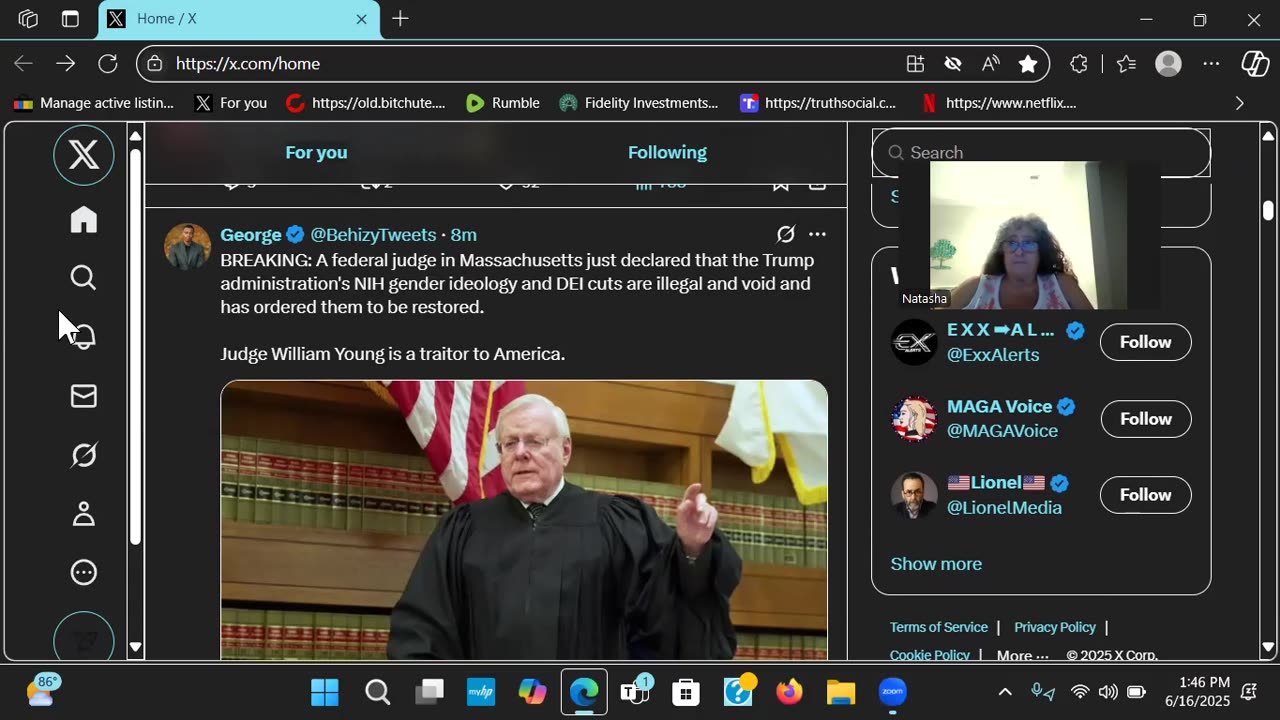
Task: Toggle favorite star for this page
Action: point(1028,64)
